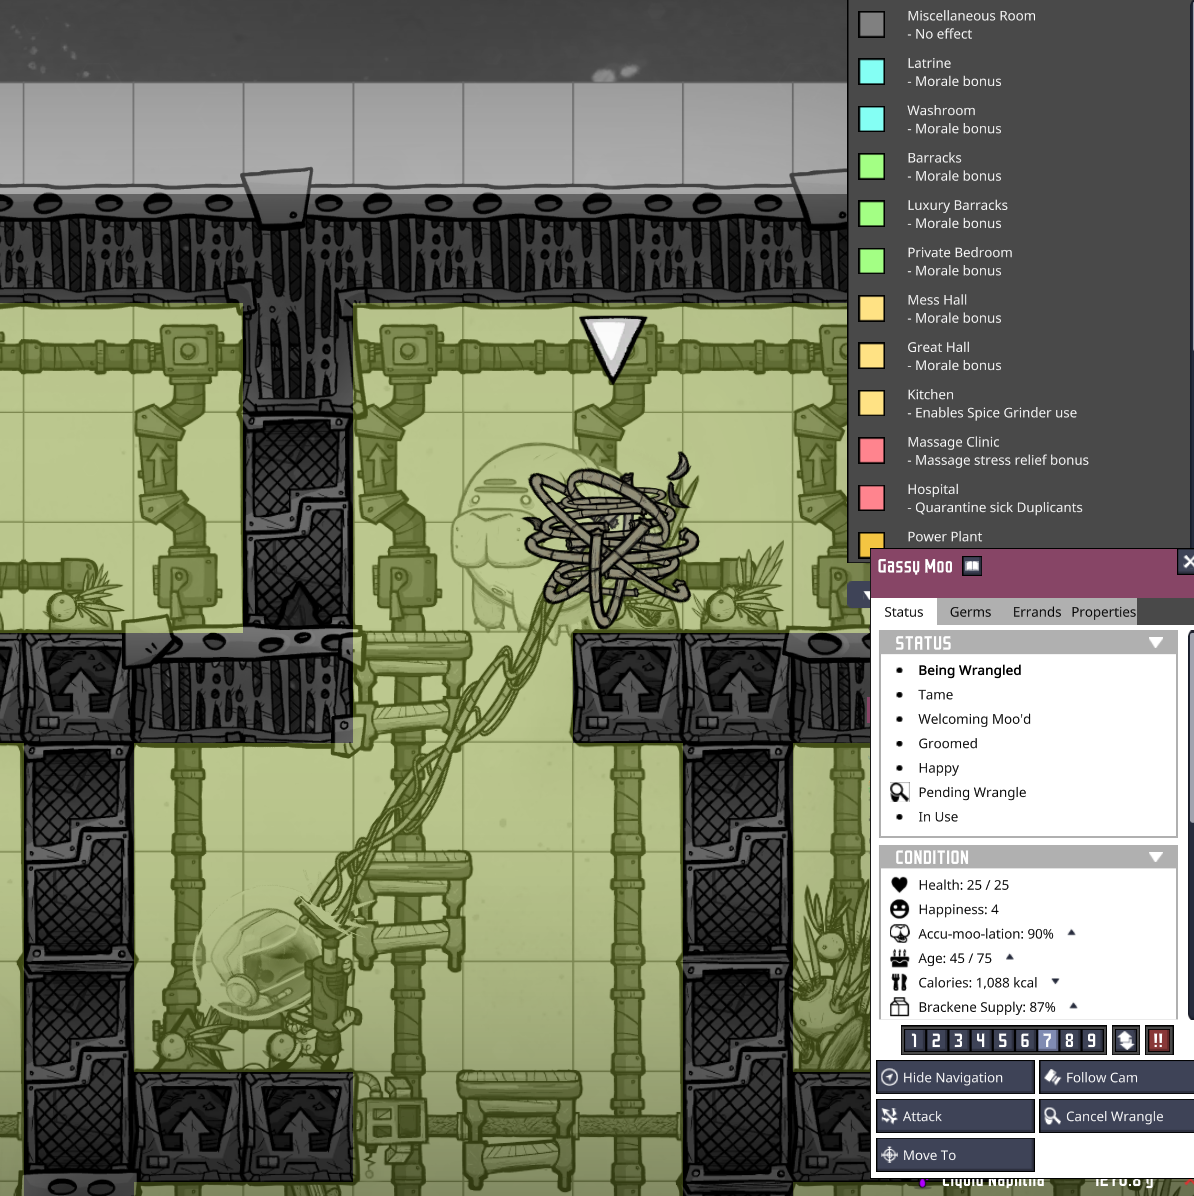Select priority level 3
1194x1196 pixels.
[x=957, y=1040]
